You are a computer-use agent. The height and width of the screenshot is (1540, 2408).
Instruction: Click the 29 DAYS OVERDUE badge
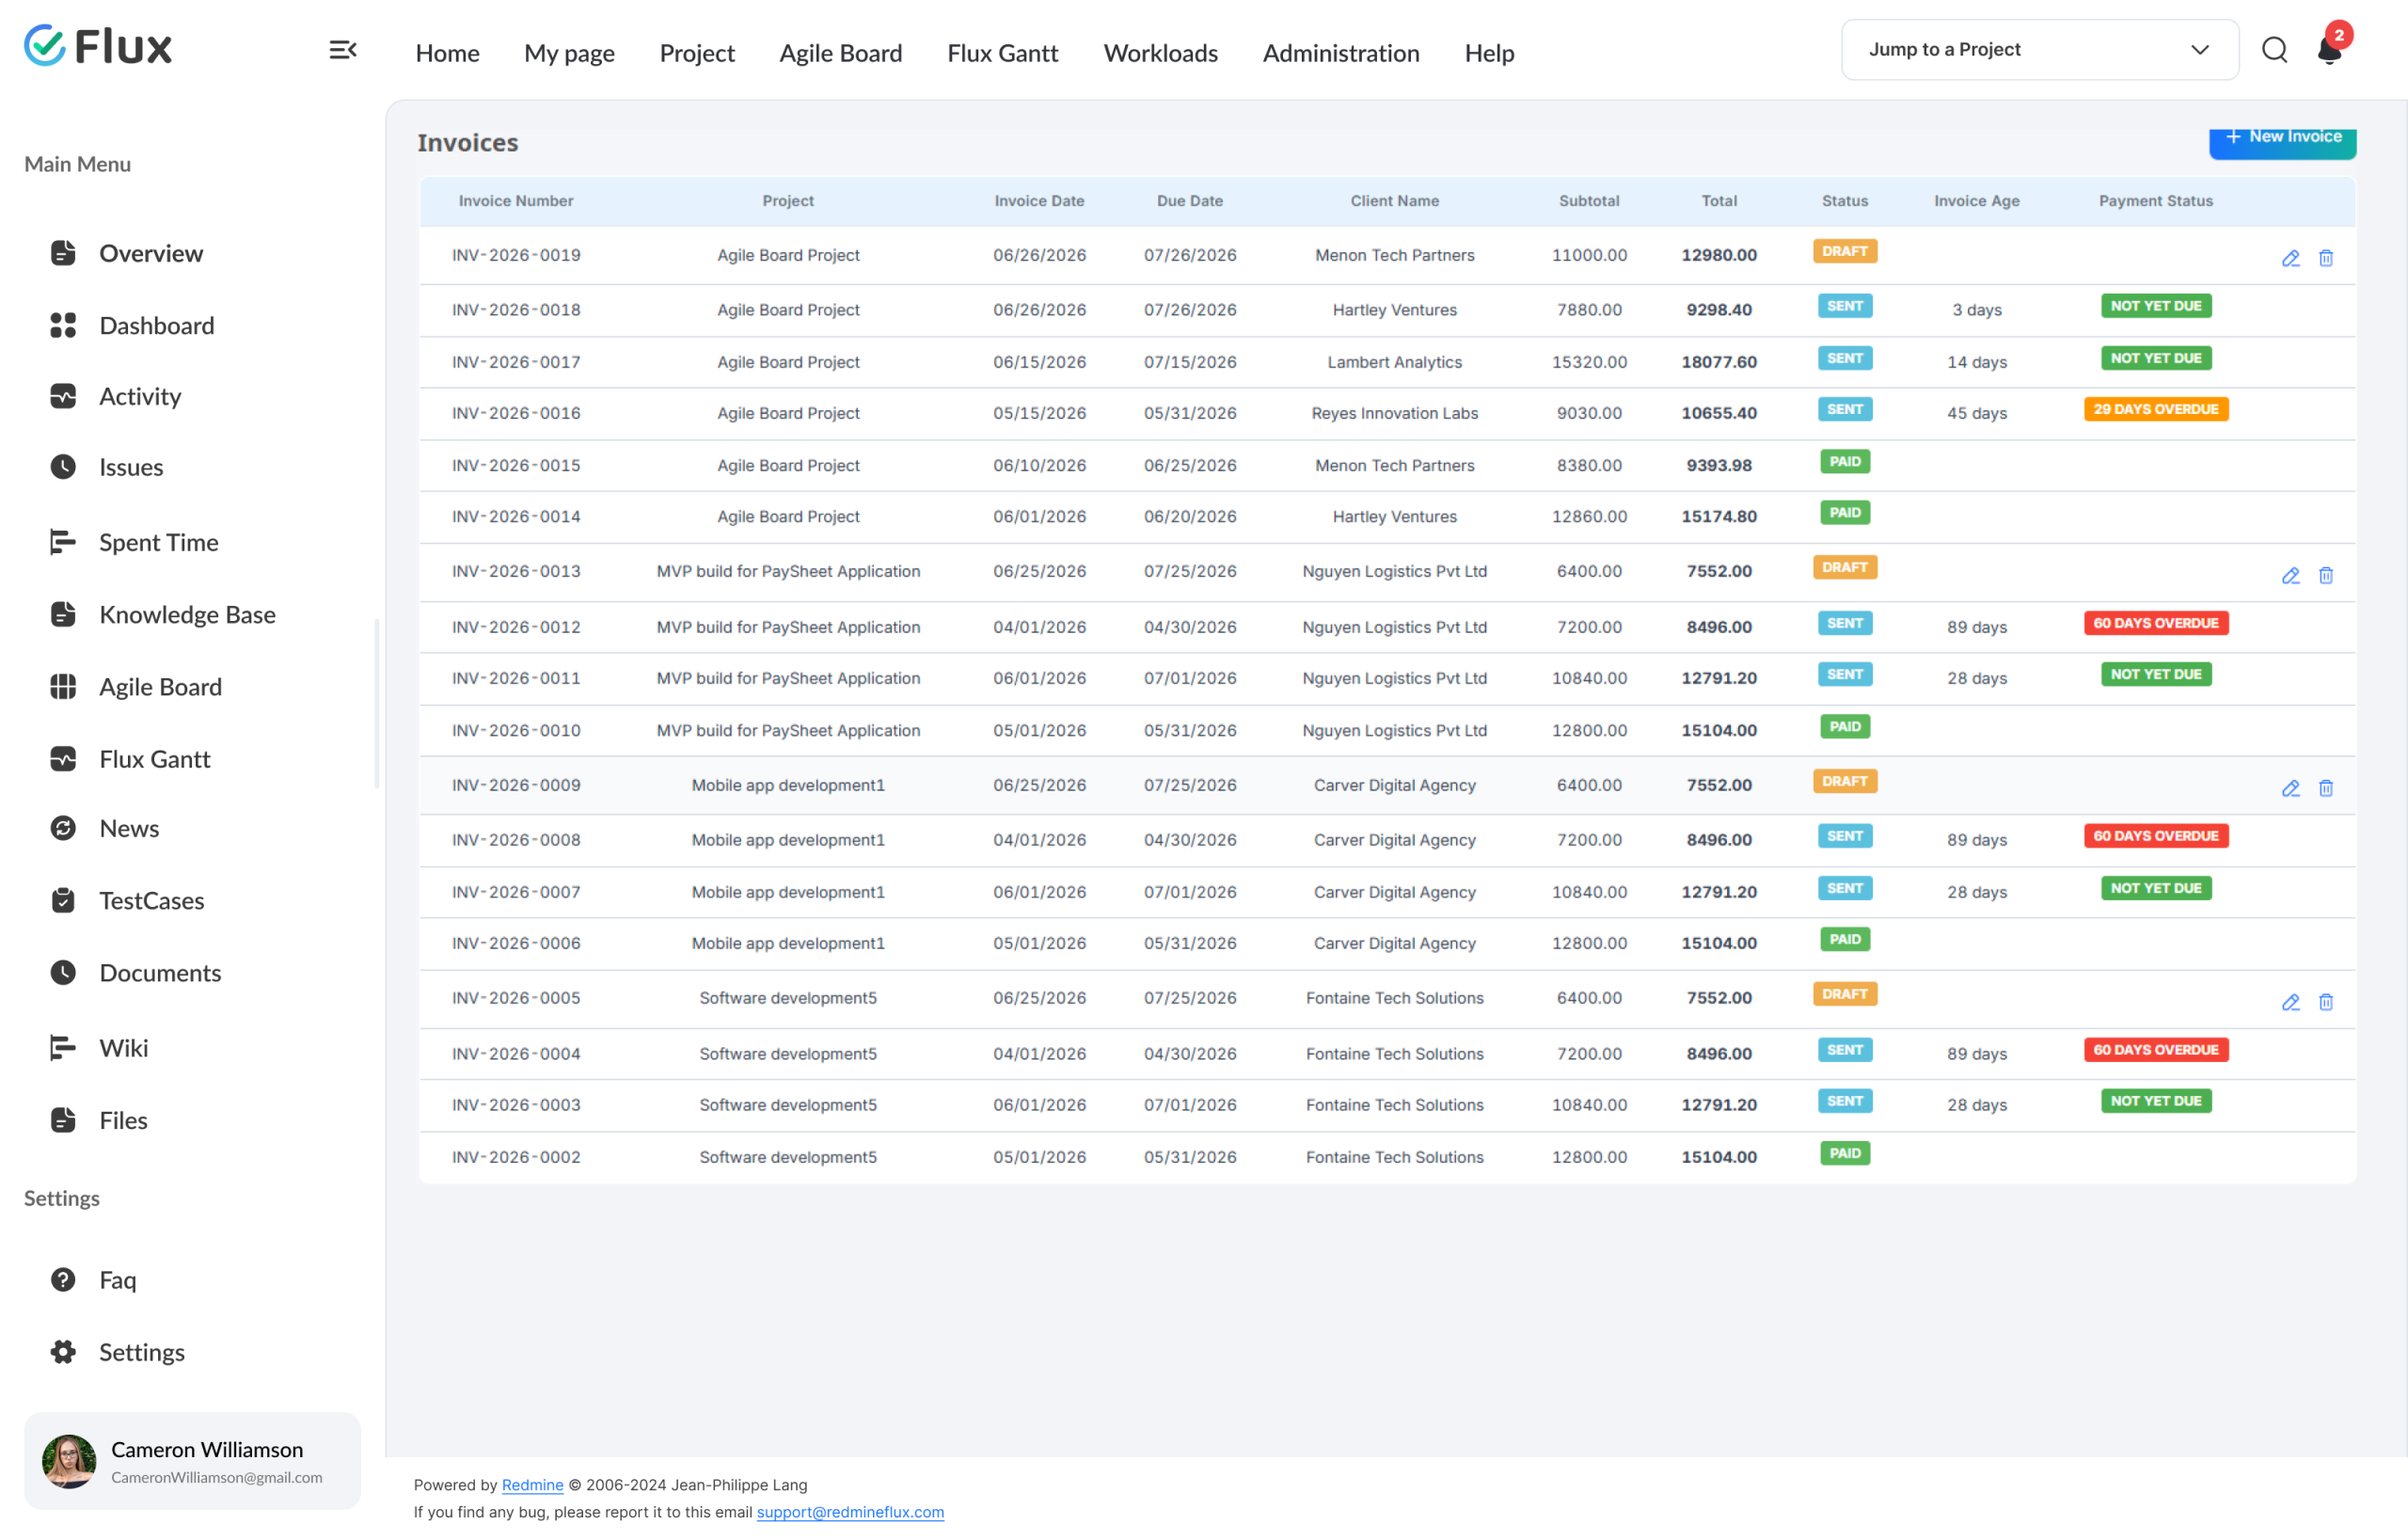[2155, 409]
